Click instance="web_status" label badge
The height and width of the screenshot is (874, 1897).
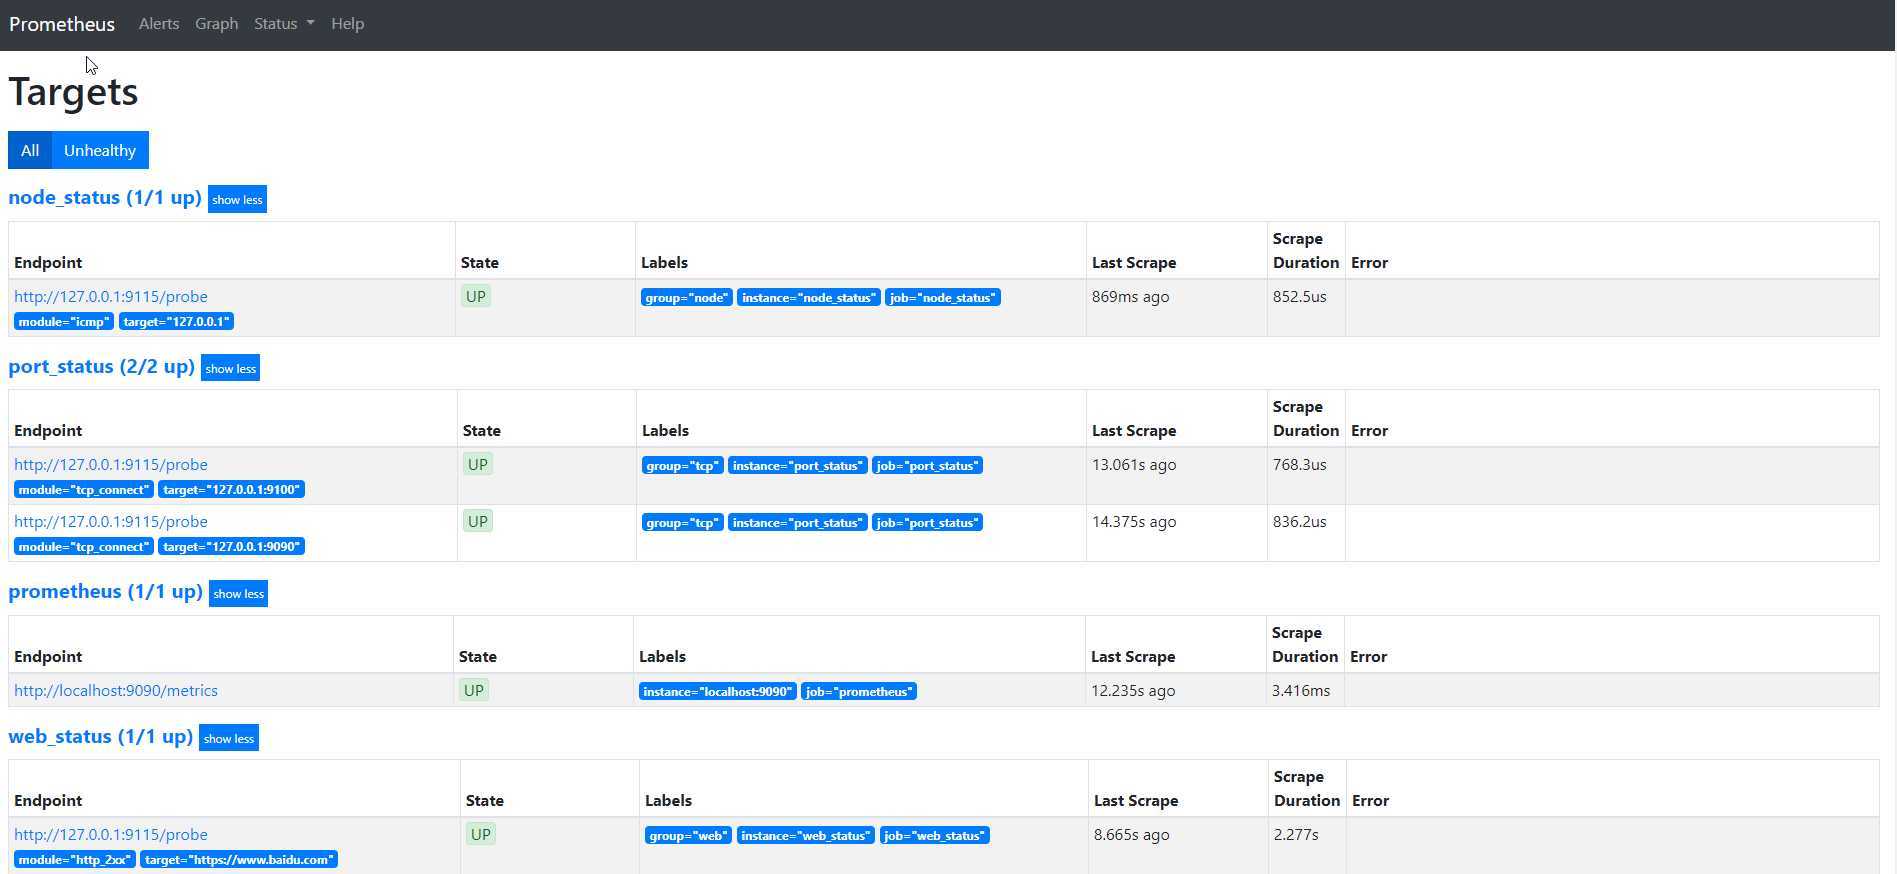(x=806, y=836)
